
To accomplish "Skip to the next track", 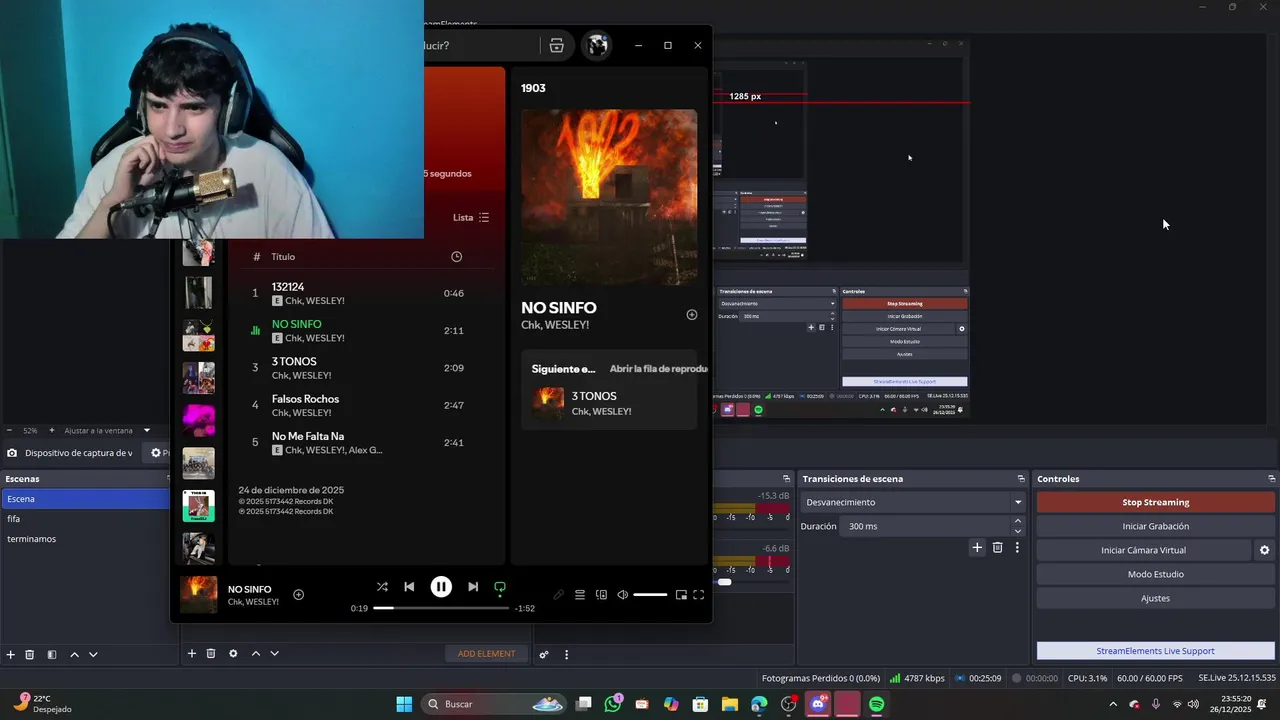I will pyautogui.click(x=473, y=587).
